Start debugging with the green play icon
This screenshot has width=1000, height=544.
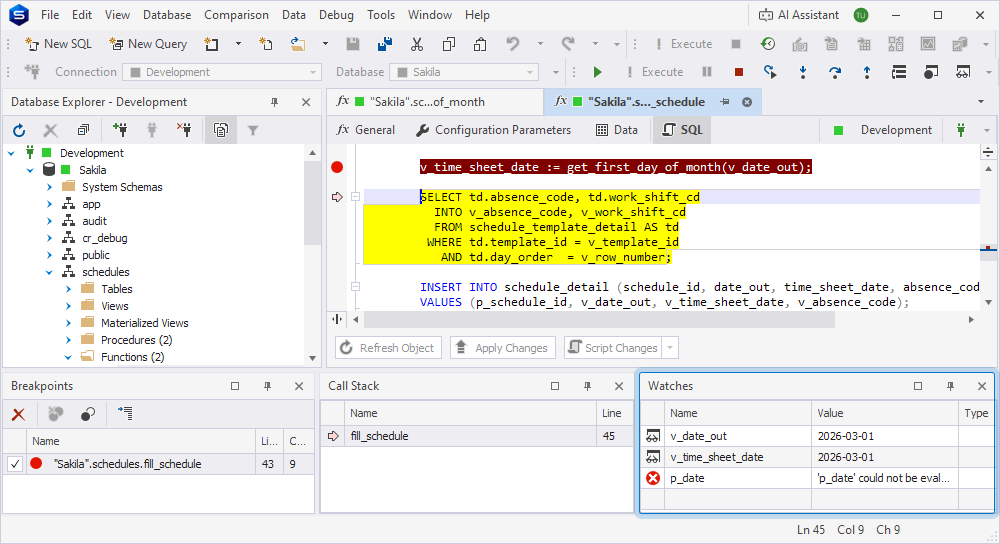597,72
